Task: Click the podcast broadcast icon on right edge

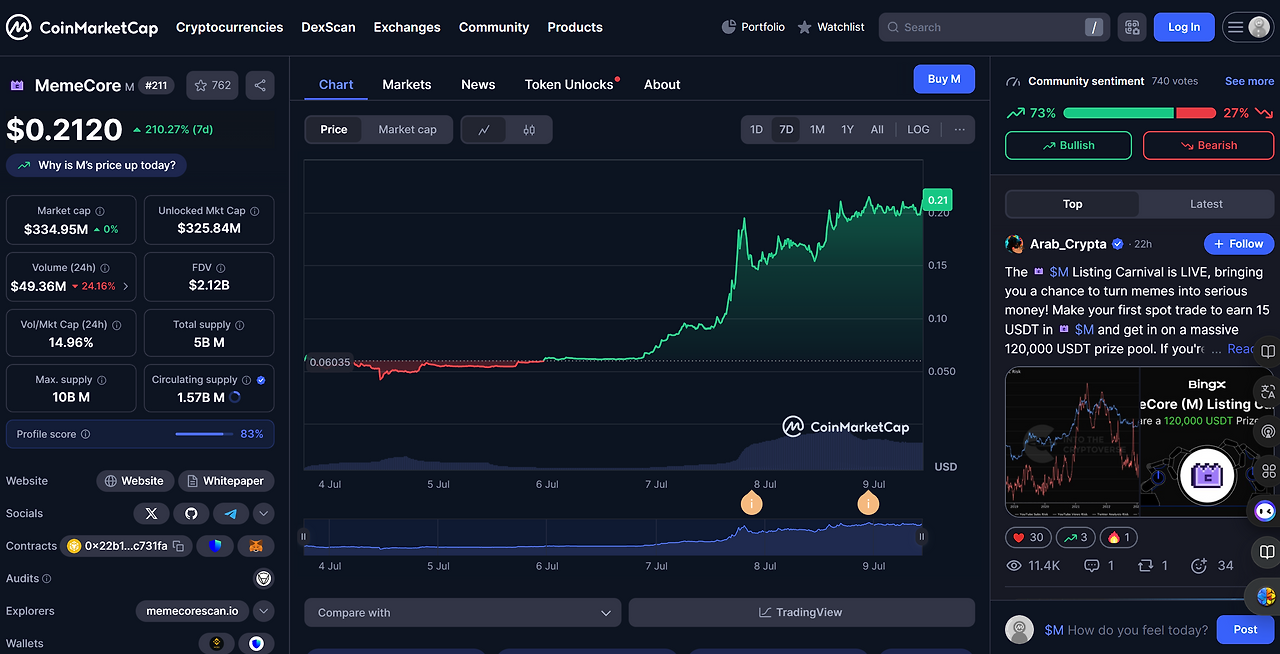Action: pos(1267,431)
